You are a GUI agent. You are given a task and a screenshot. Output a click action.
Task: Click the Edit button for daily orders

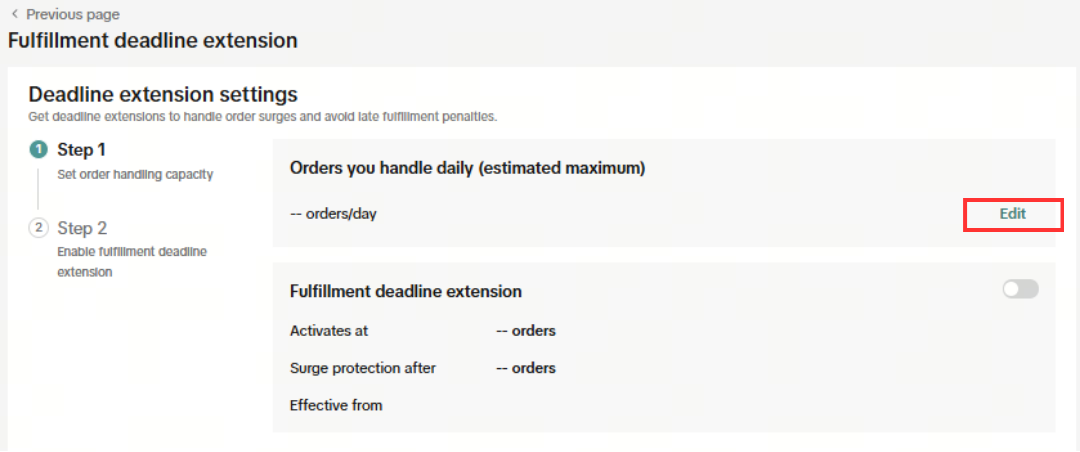1012,214
